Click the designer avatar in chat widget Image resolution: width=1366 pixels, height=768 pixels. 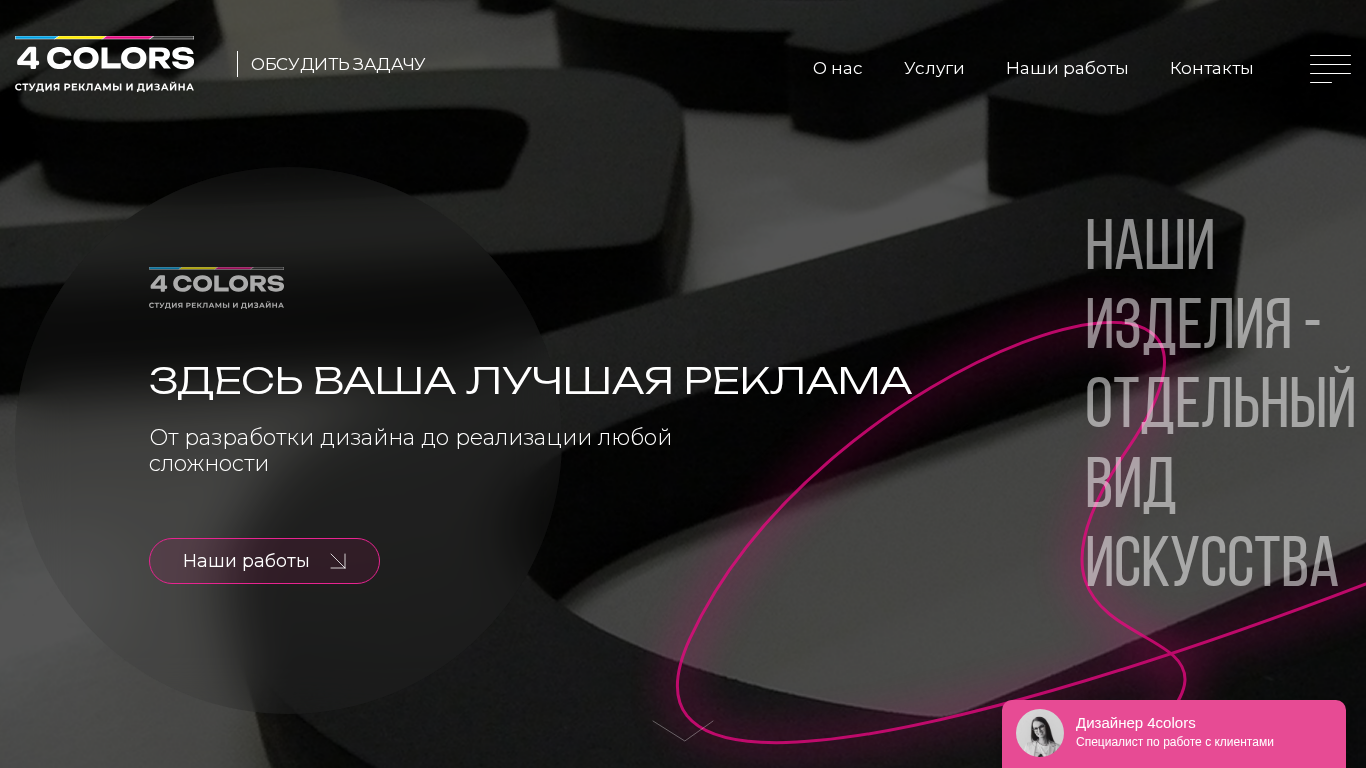click(x=1040, y=733)
